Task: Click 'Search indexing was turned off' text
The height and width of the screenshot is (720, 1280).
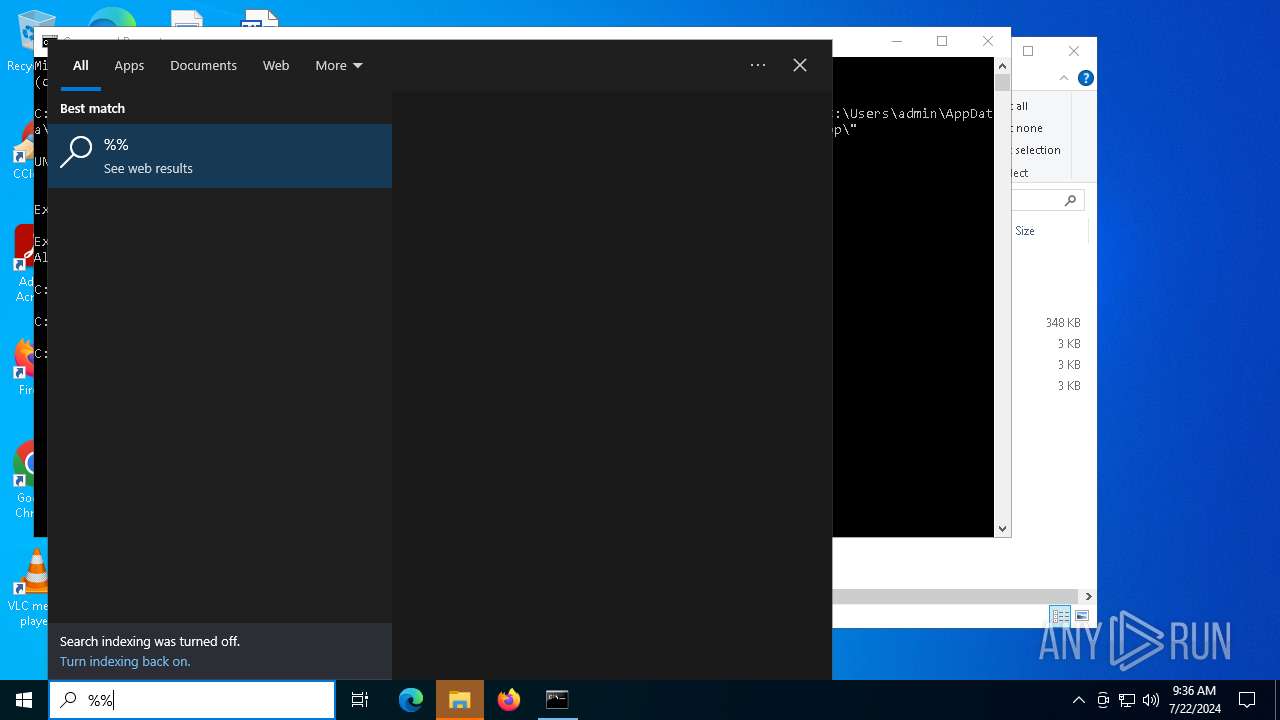Action: click(150, 641)
